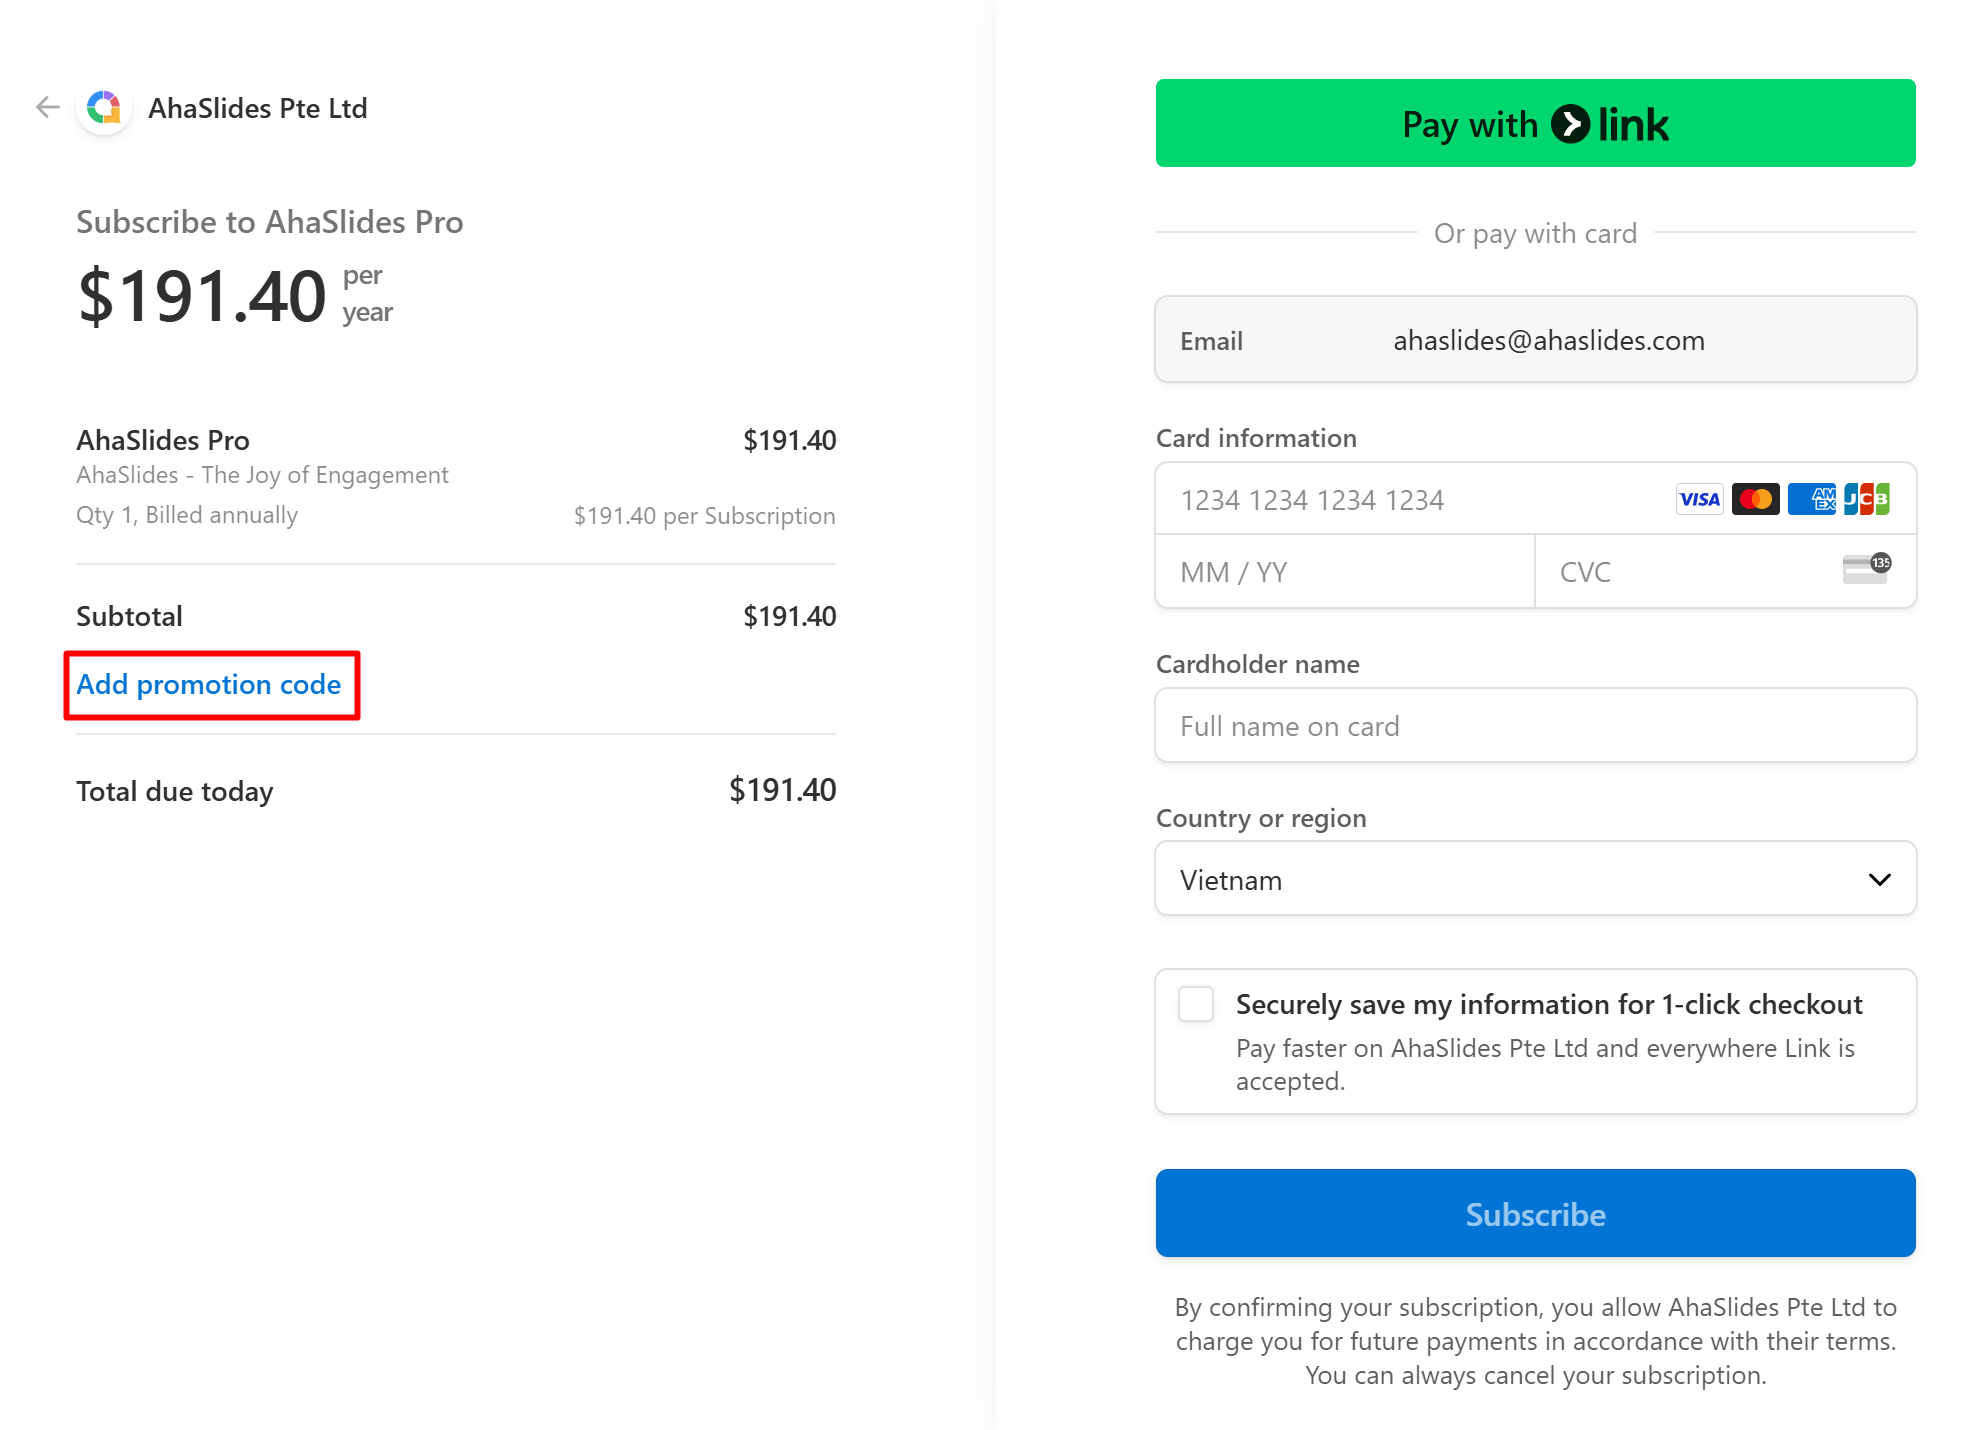The width and height of the screenshot is (1987, 1430).
Task: Focus the Full name on card field
Action: (1535, 725)
